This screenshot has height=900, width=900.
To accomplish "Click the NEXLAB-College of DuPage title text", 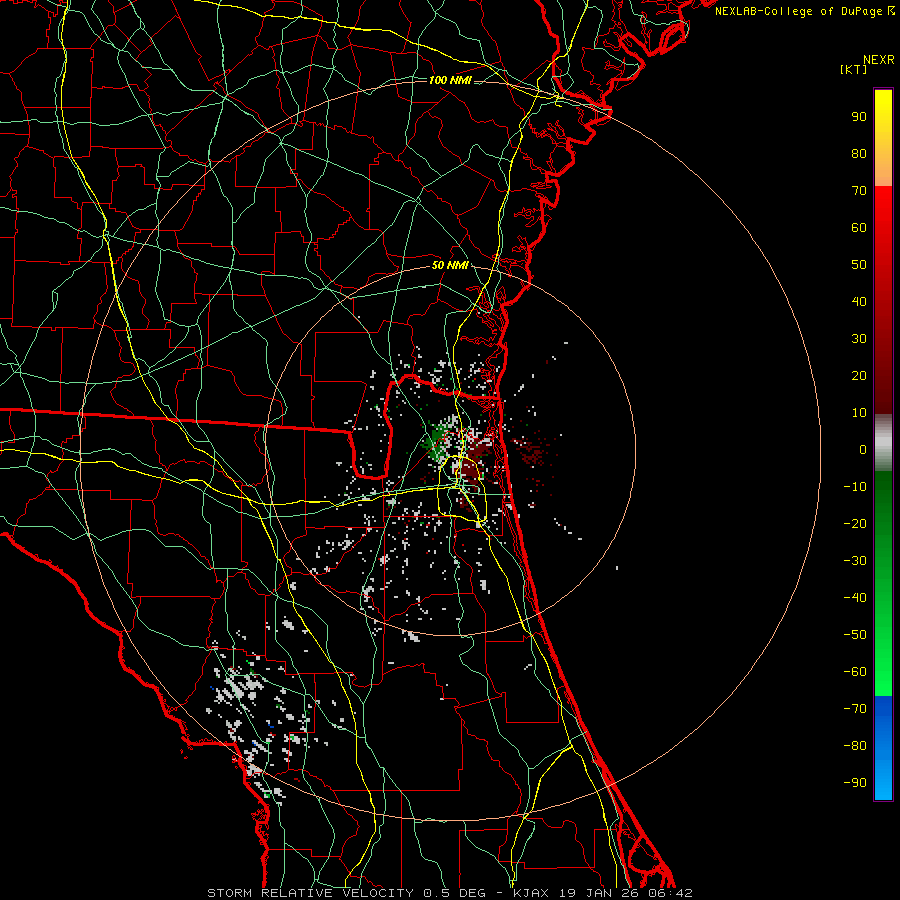I will coord(799,11).
